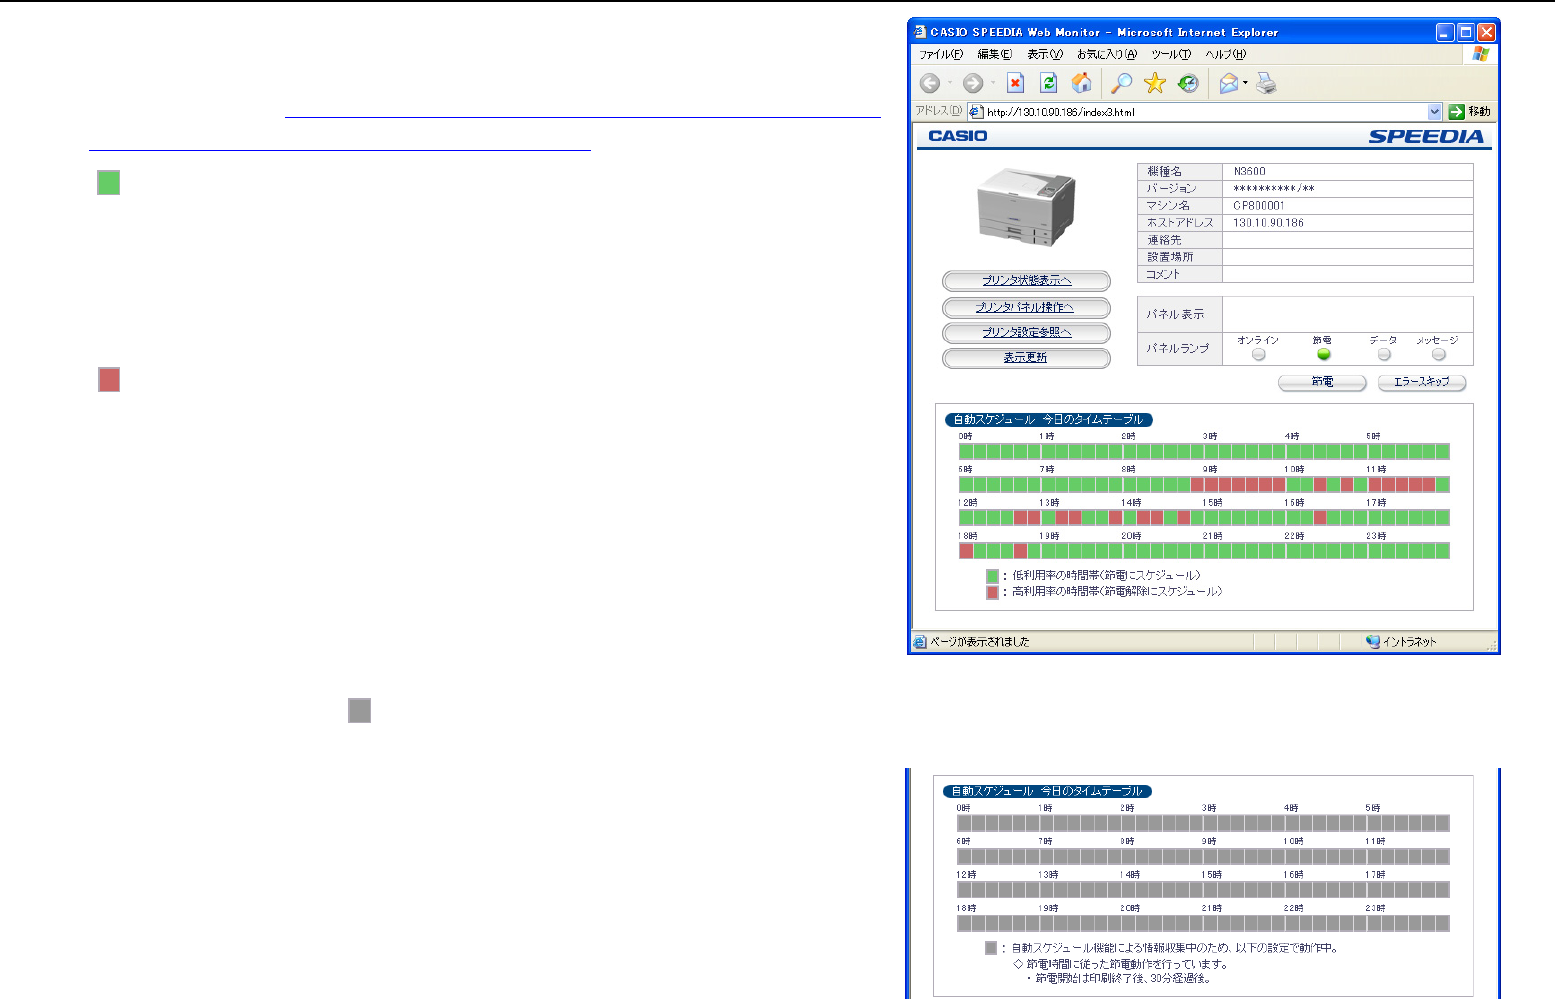The height and width of the screenshot is (999, 1555).
Task: Click the status bar text ページが表示されました
Action: (980, 642)
